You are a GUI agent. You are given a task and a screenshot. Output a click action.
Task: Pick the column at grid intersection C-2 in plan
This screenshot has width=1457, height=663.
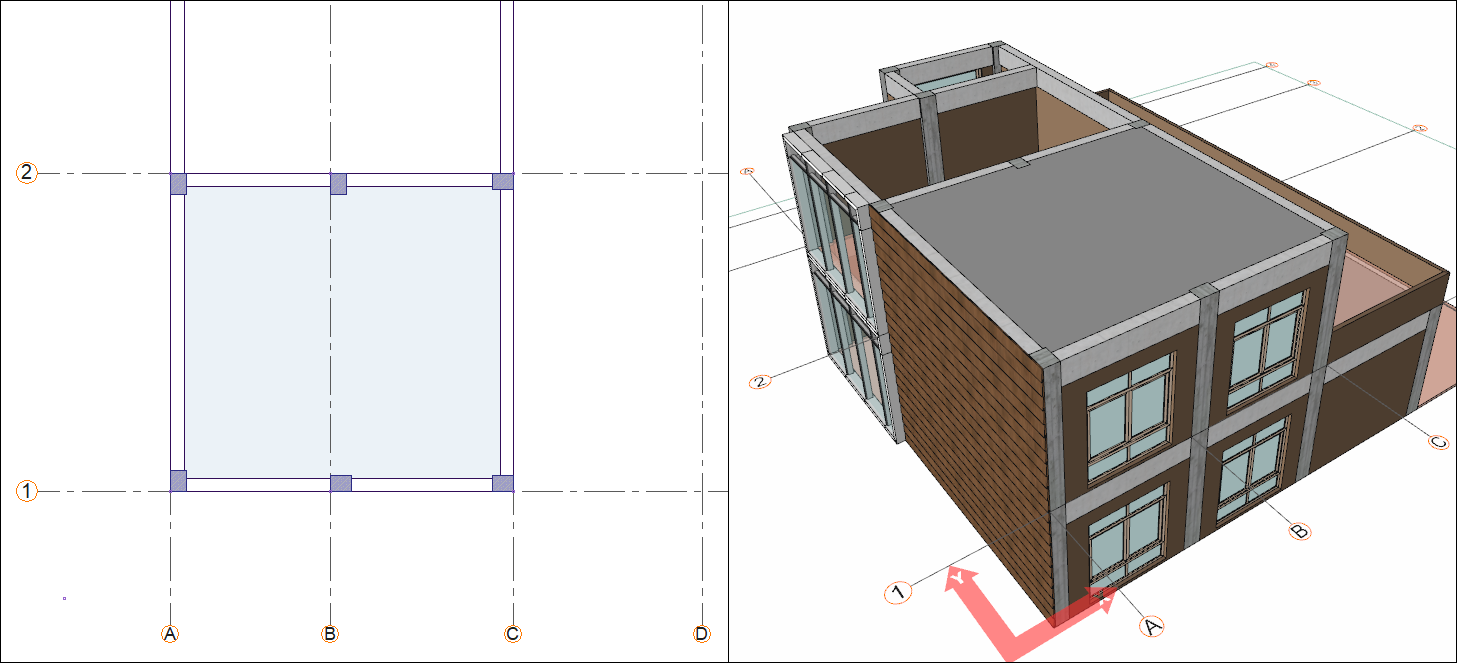[x=503, y=181]
